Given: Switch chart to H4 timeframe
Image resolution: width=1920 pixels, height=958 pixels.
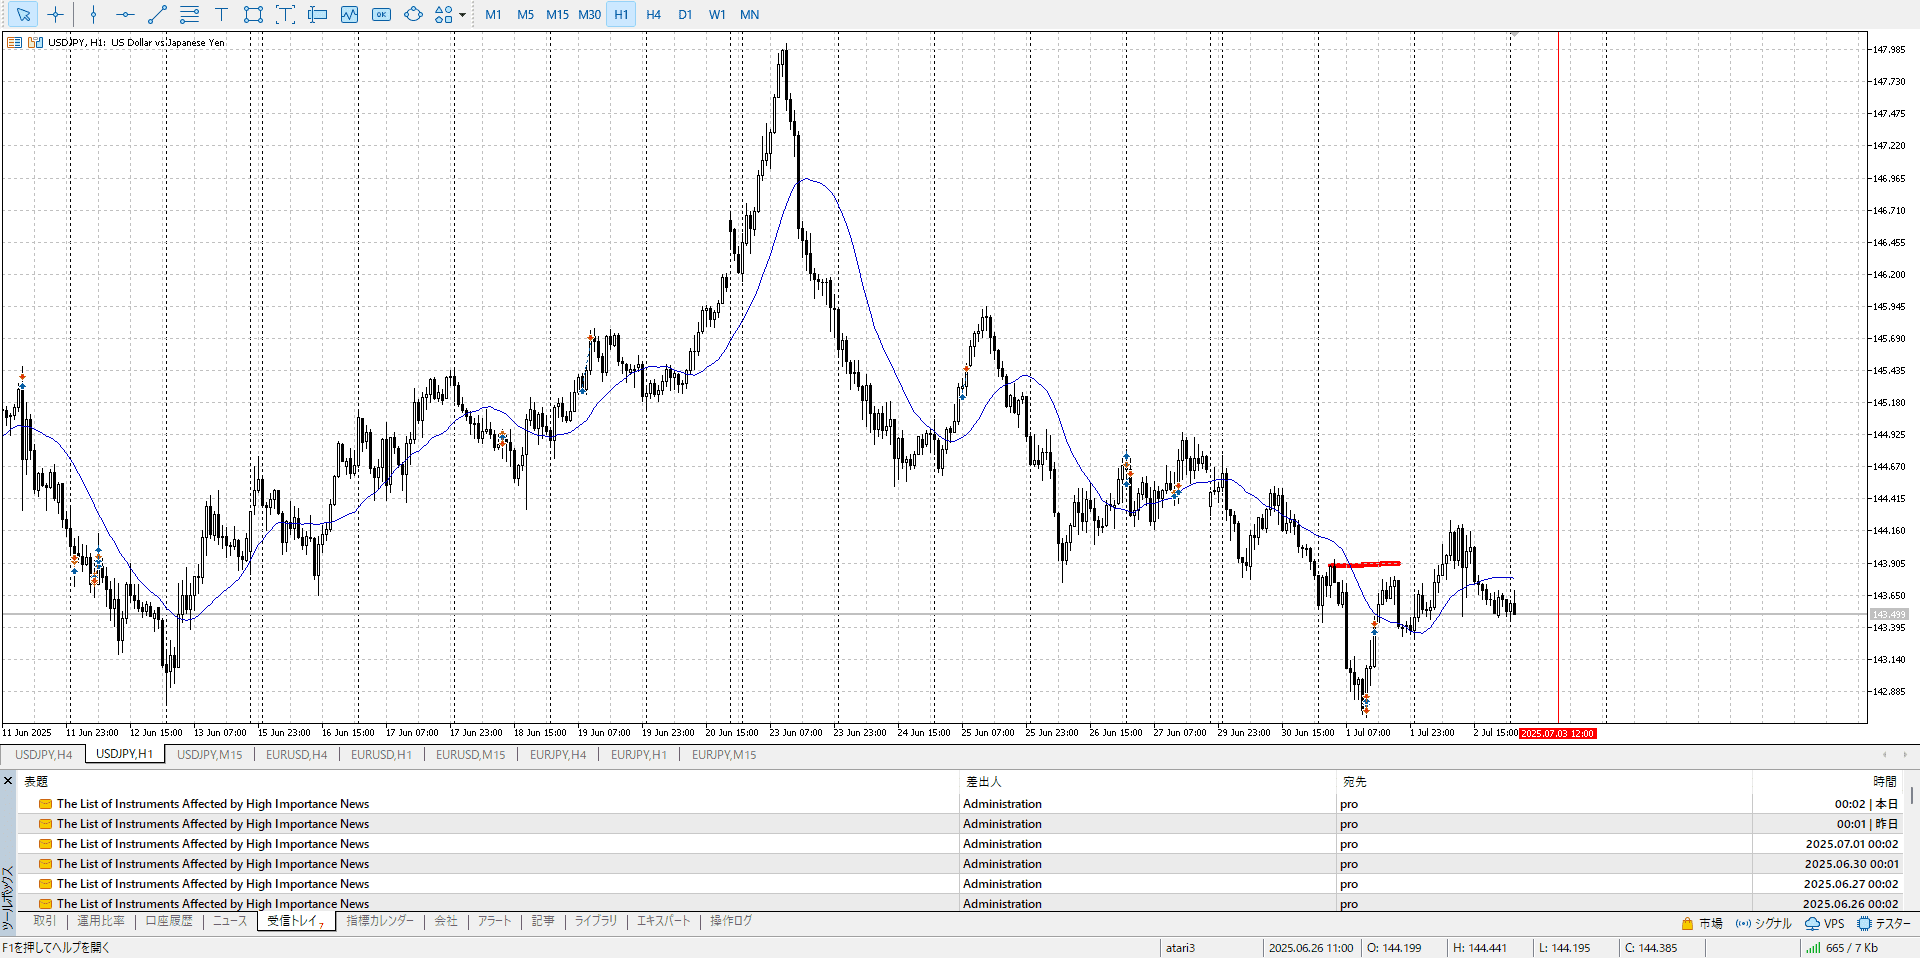Looking at the screenshot, I should pyautogui.click(x=653, y=15).
